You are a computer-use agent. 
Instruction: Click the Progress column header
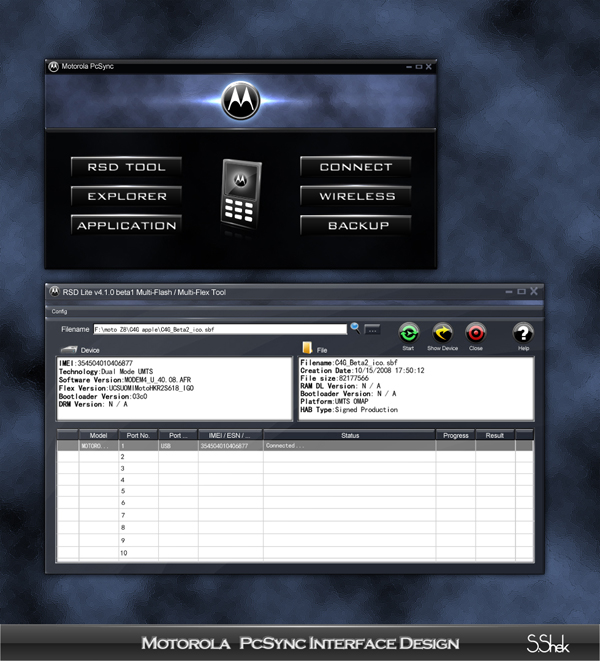point(455,435)
